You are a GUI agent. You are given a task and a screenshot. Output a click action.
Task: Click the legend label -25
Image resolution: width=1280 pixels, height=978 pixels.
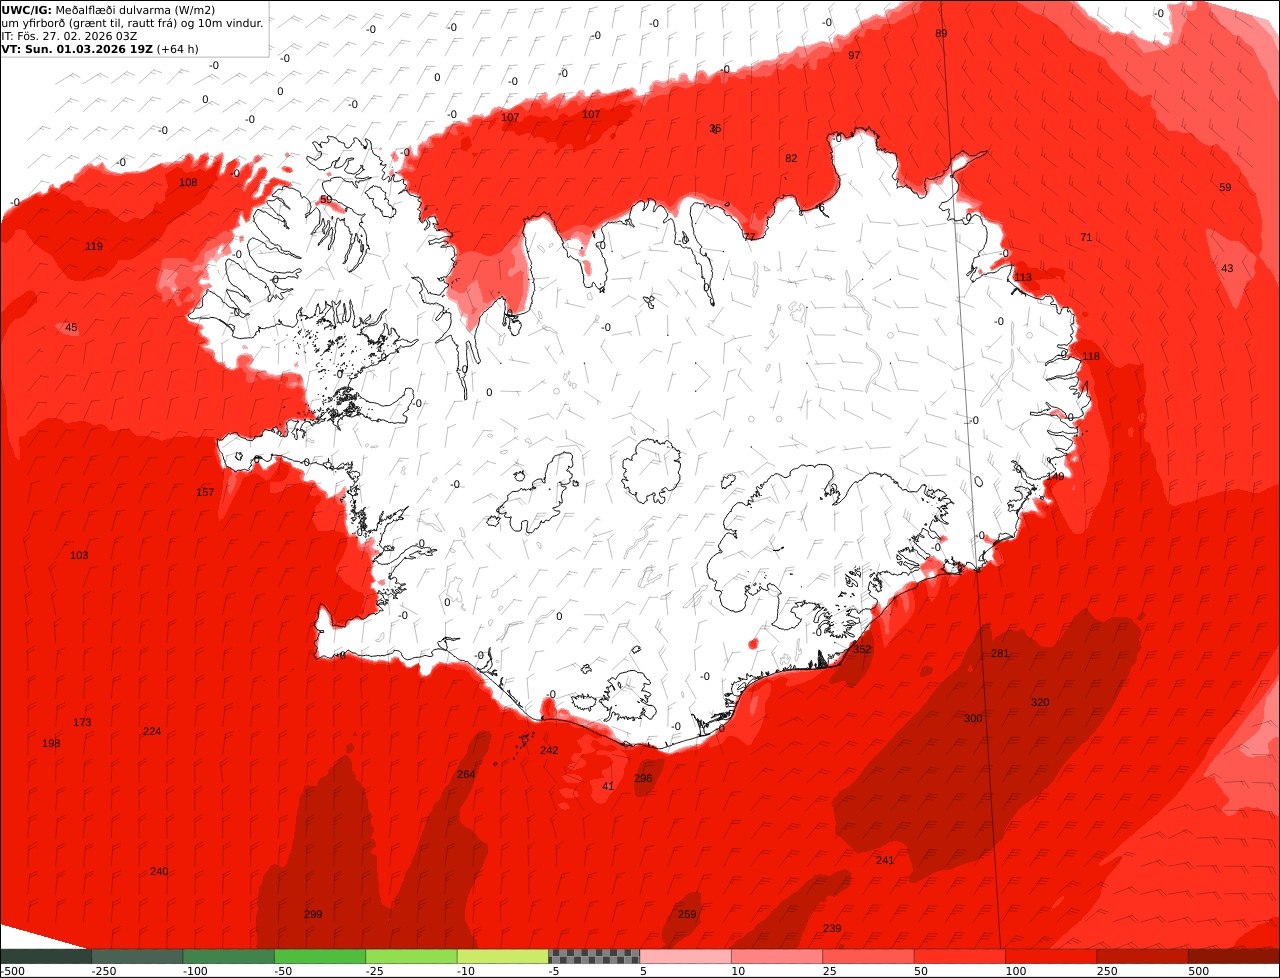[377, 971]
